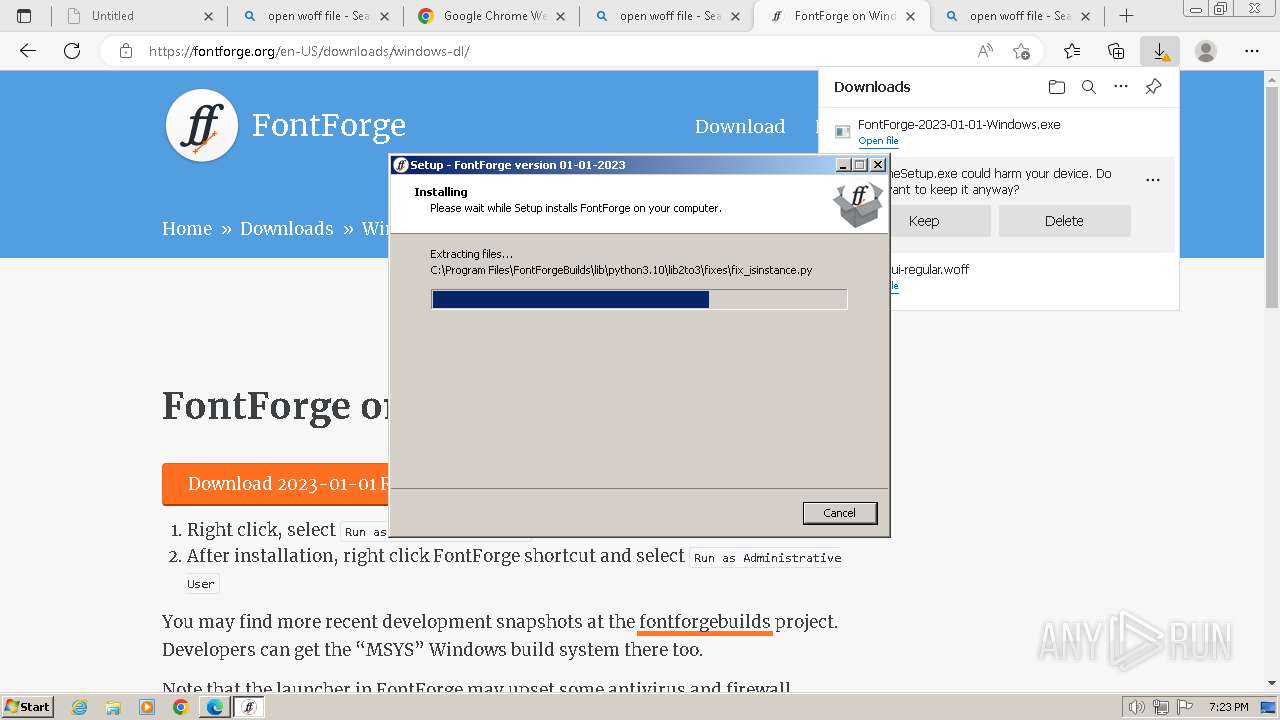Viewport: 1280px width, 720px height.
Task: Open volume control in system tray
Action: click(x=1137, y=707)
